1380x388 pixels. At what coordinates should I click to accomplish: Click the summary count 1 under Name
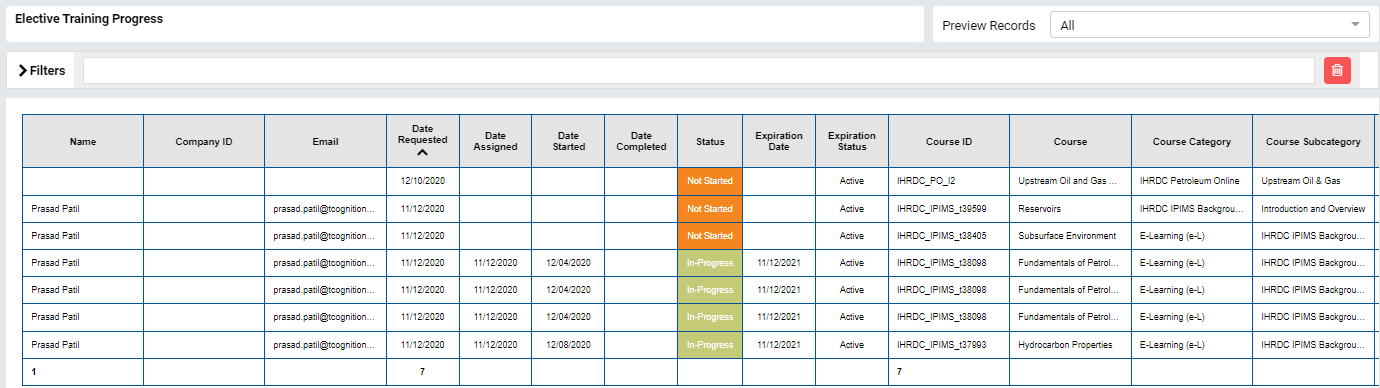(34, 372)
